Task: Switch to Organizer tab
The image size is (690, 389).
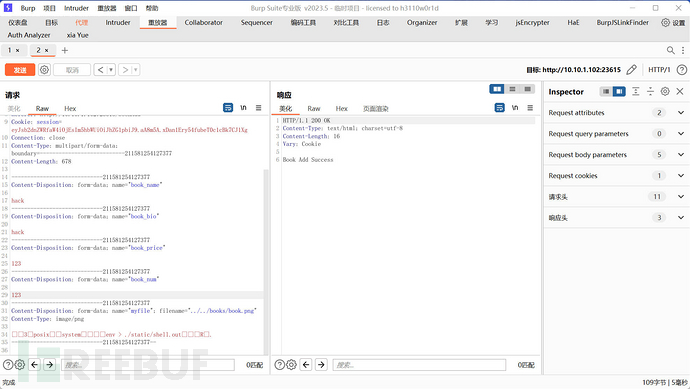Action: pyautogui.click(x=422, y=22)
